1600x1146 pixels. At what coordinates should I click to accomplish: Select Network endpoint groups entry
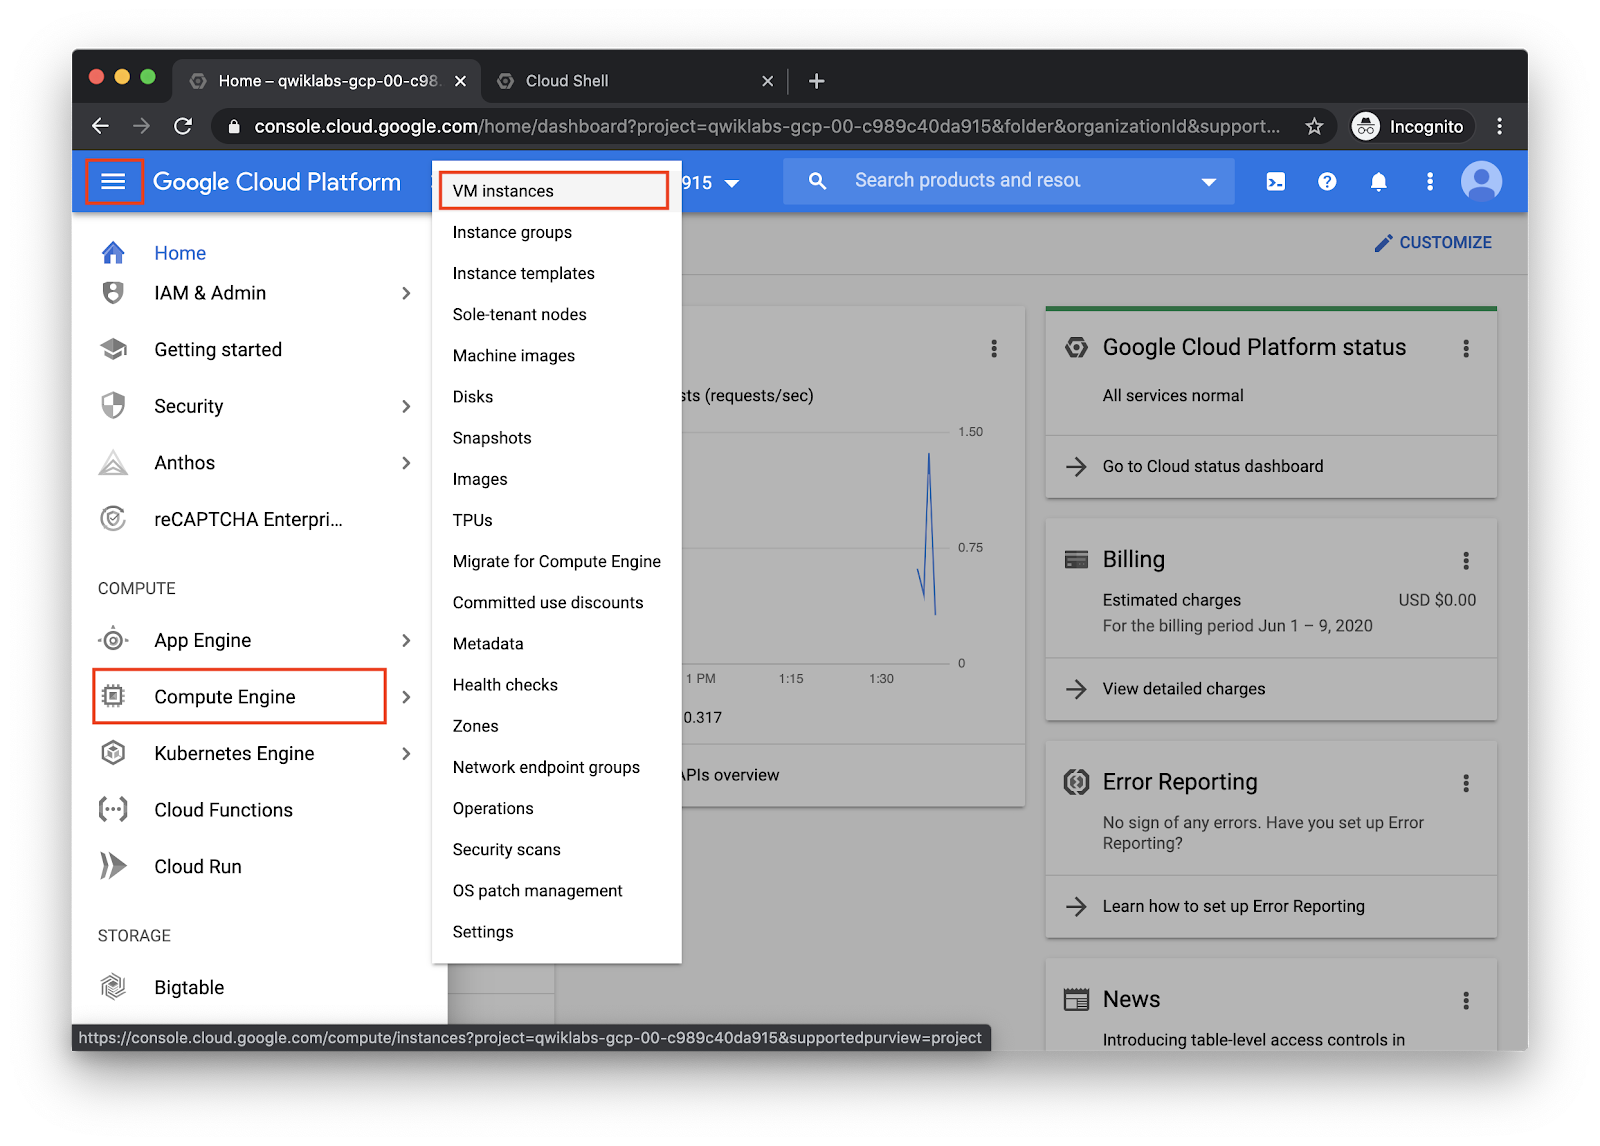546,767
